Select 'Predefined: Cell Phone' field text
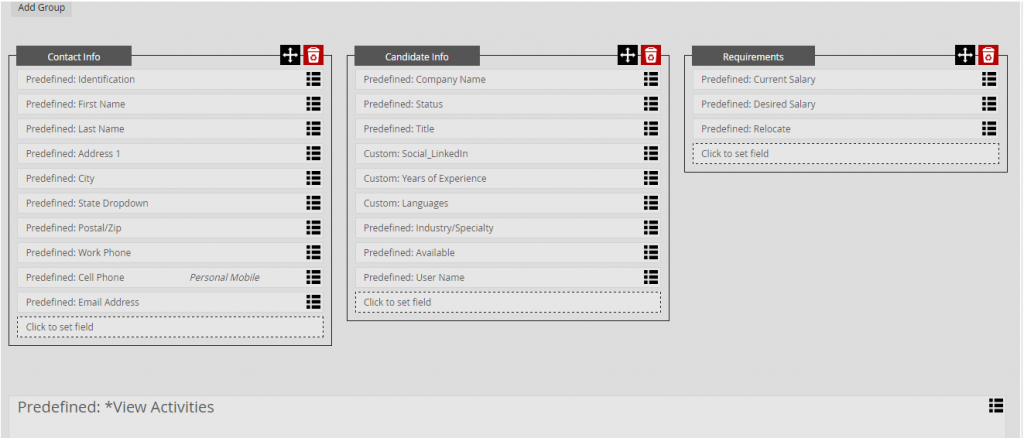This screenshot has width=1024, height=438. pos(75,277)
